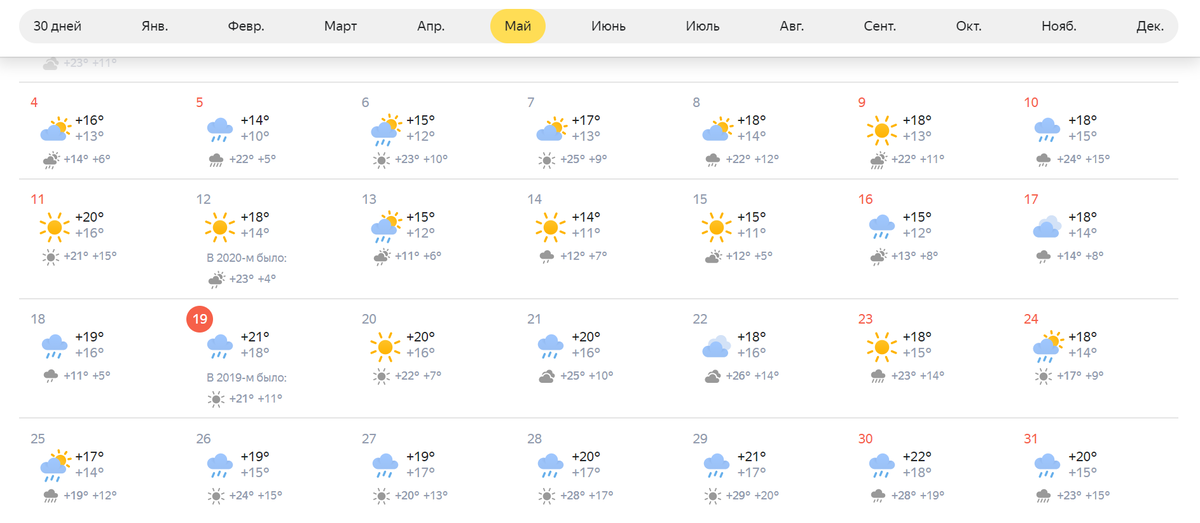
Task: Click the sun icon on May 23
Action: (881, 347)
